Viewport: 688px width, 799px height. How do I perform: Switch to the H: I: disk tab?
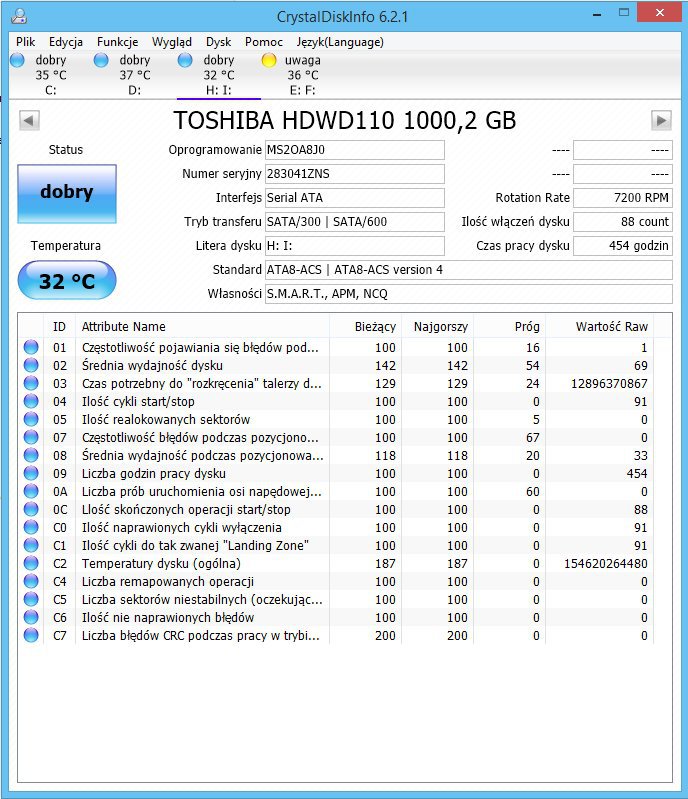[219, 75]
